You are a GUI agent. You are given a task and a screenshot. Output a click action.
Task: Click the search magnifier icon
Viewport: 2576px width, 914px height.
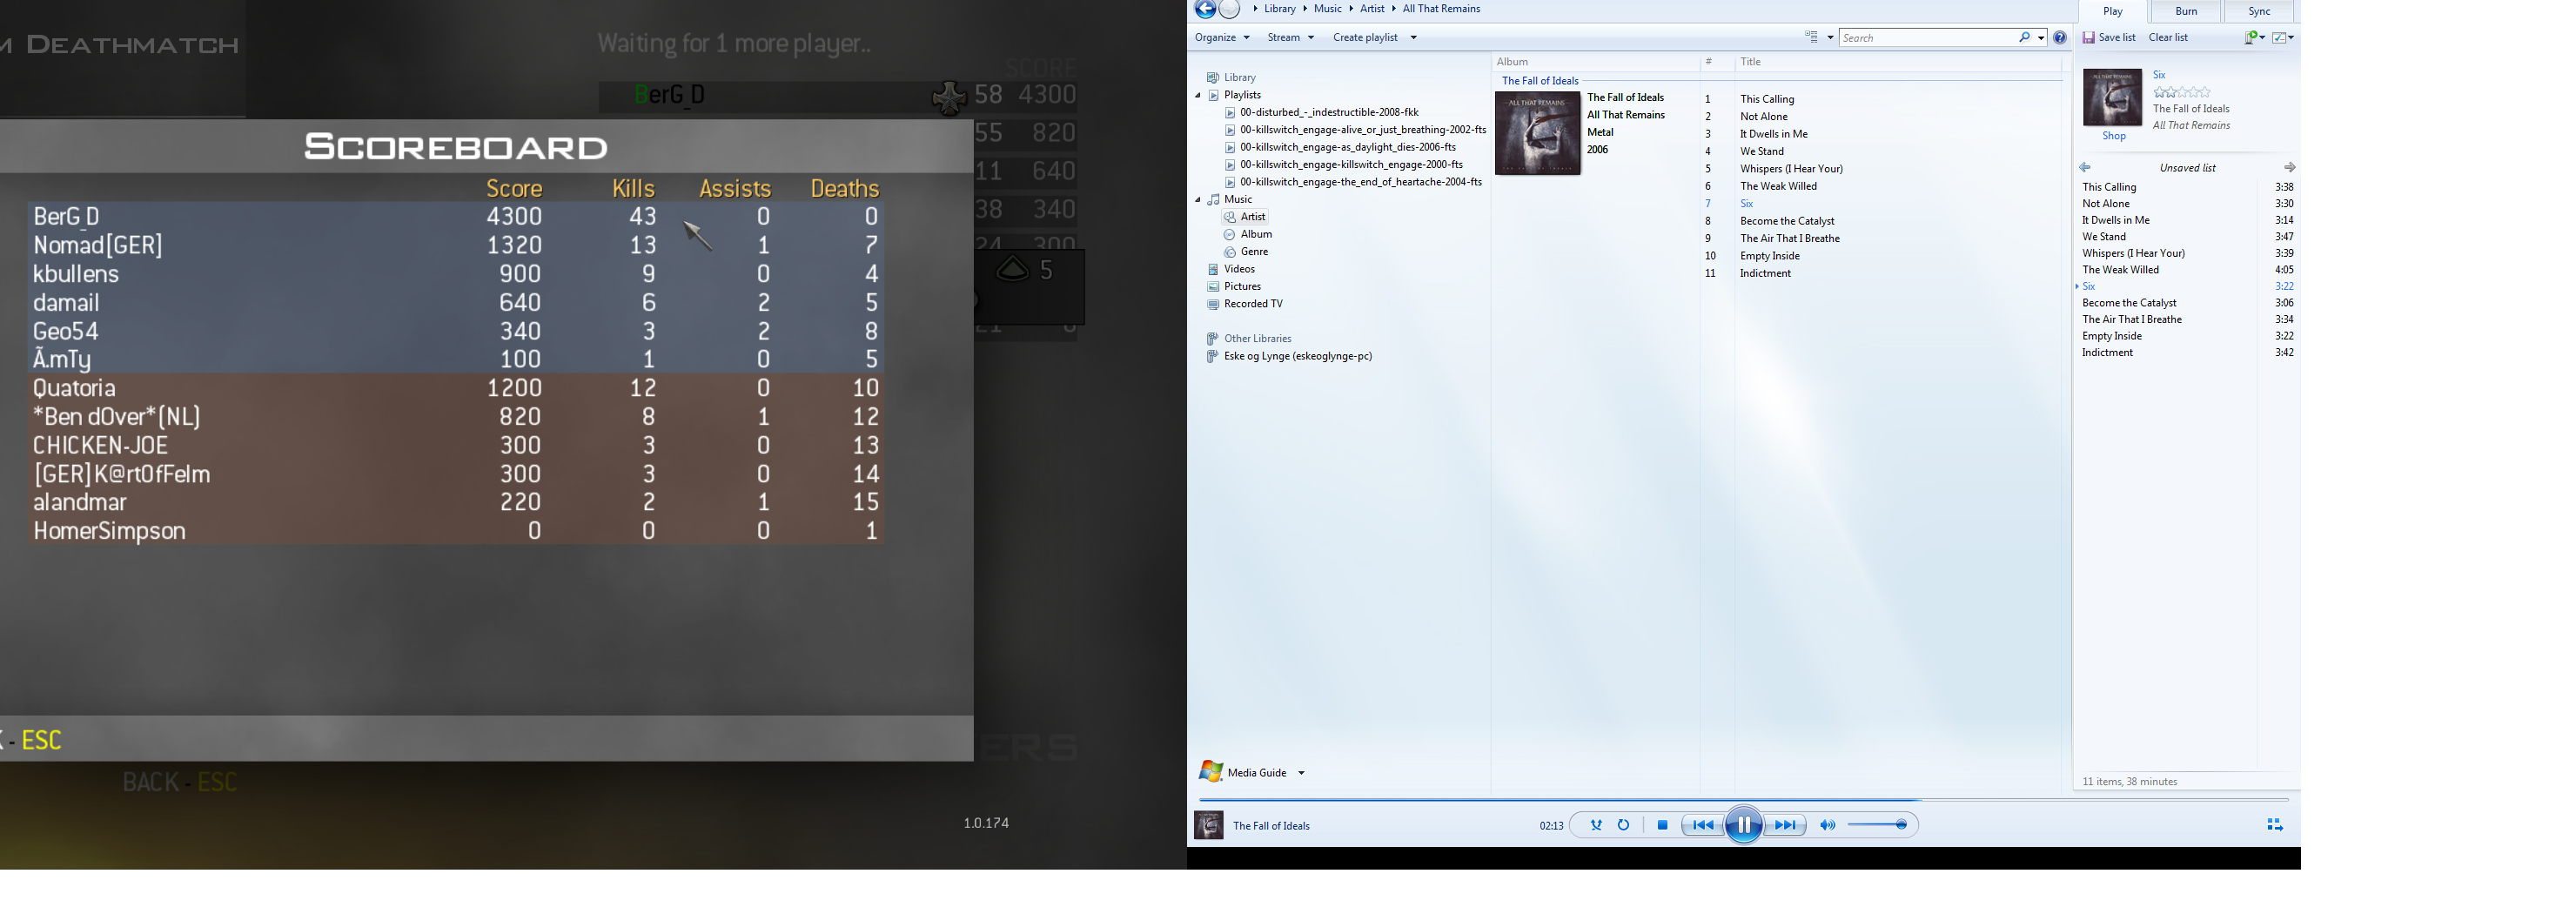click(2024, 38)
